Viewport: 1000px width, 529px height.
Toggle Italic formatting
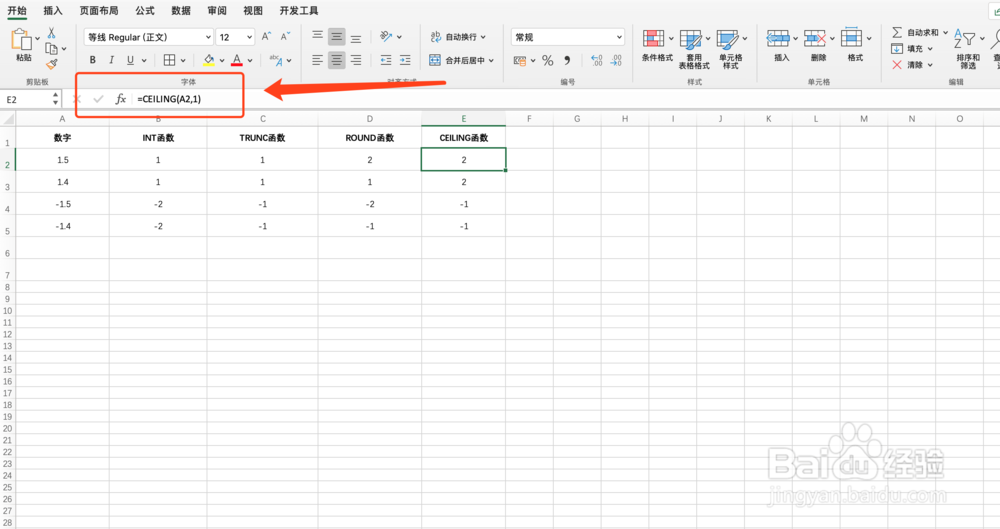111,60
